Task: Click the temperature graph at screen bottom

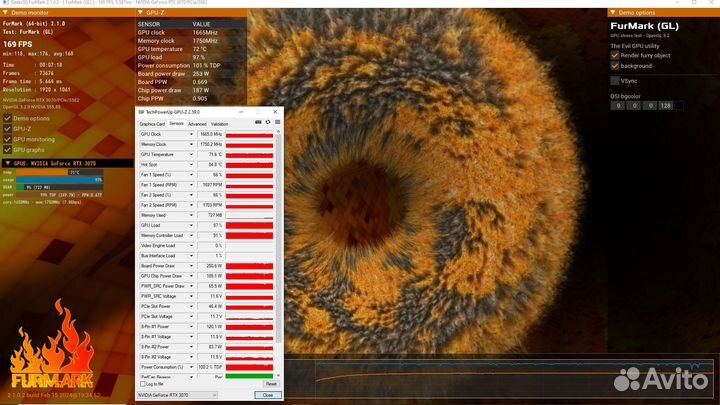Action: pos(514,377)
